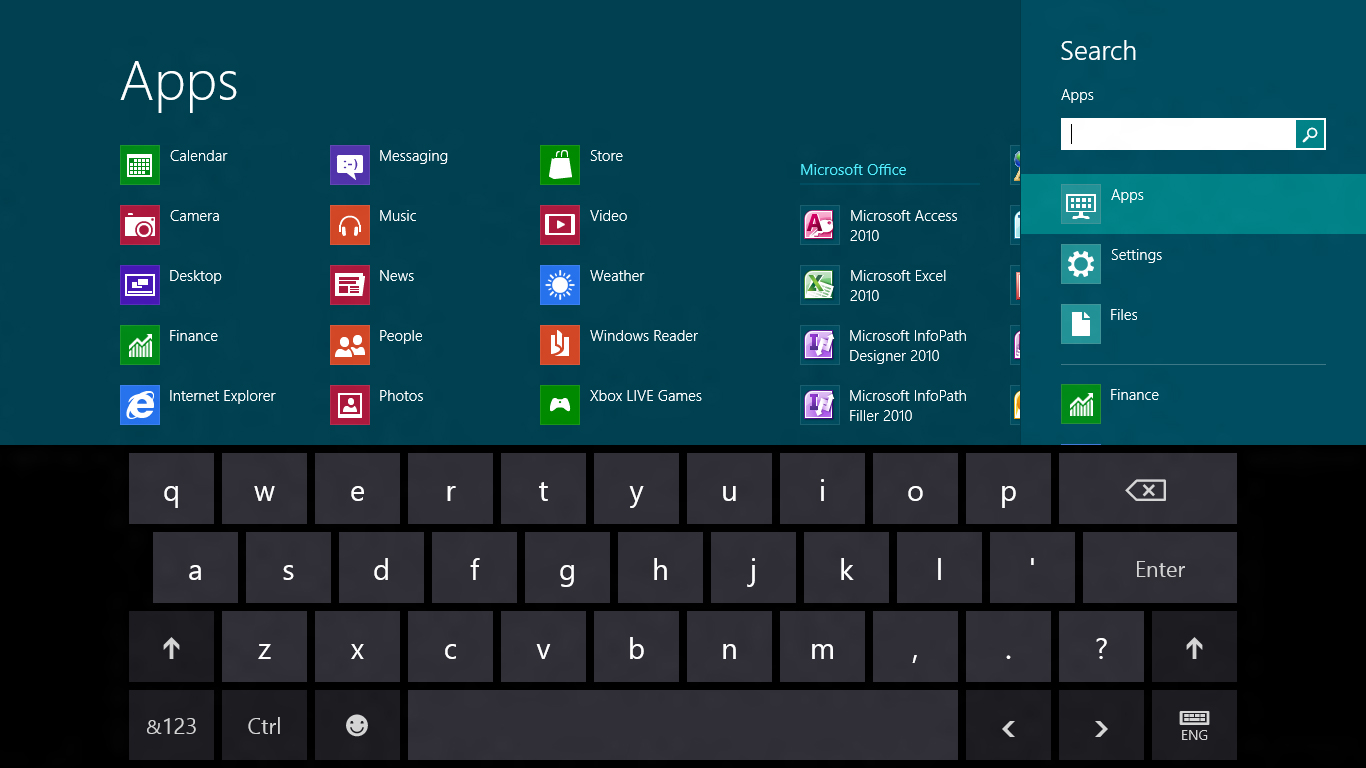Select Apps search scope
Screen dimensions: 1366x768
[x=1127, y=204]
